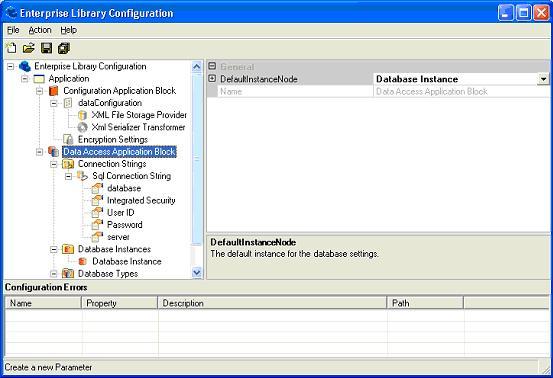Select the Database Types tree label

[108, 274]
